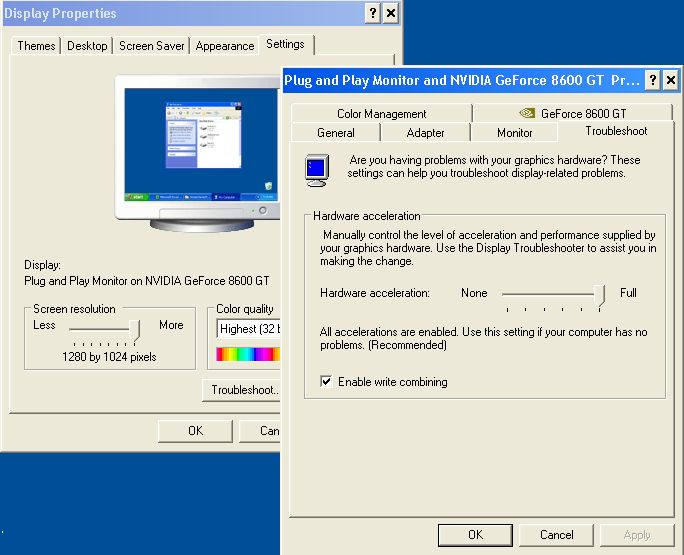Close the Display Properties window

tap(391, 14)
